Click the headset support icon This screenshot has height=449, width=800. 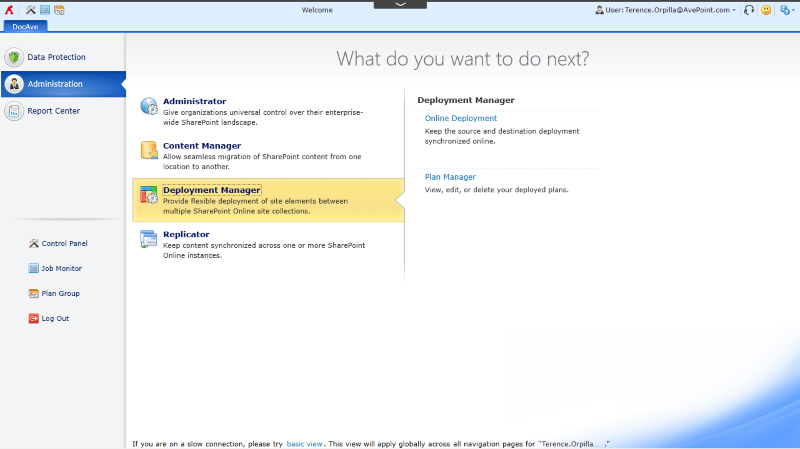[749, 10]
